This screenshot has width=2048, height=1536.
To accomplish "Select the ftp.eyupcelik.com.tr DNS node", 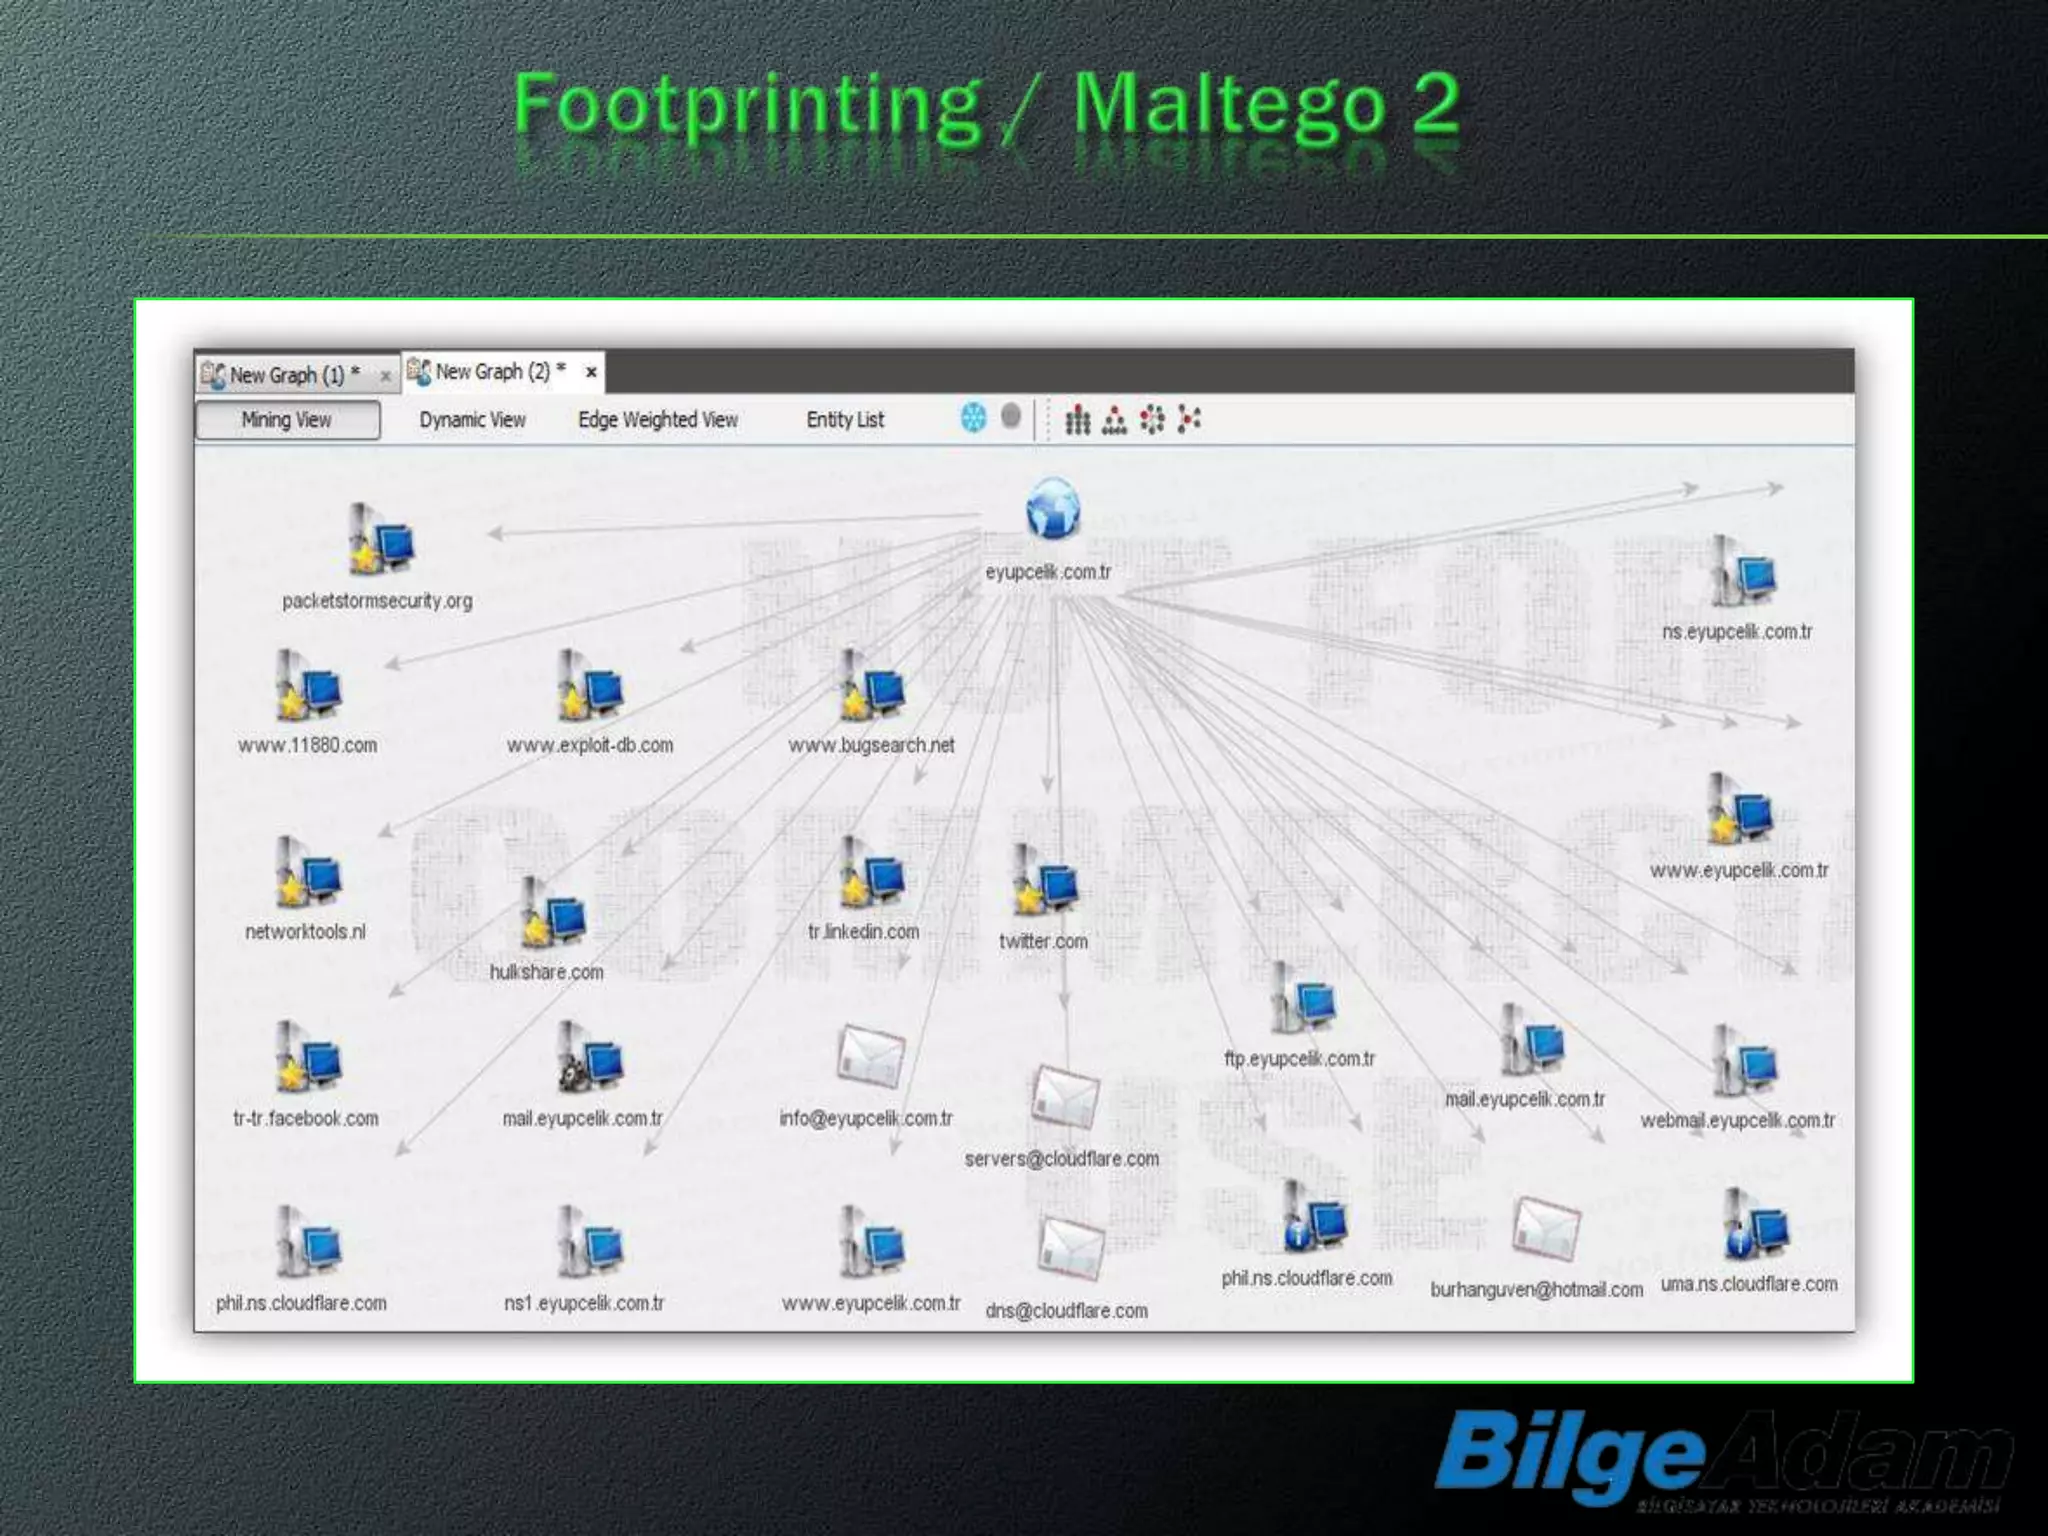I will (x=1301, y=999).
